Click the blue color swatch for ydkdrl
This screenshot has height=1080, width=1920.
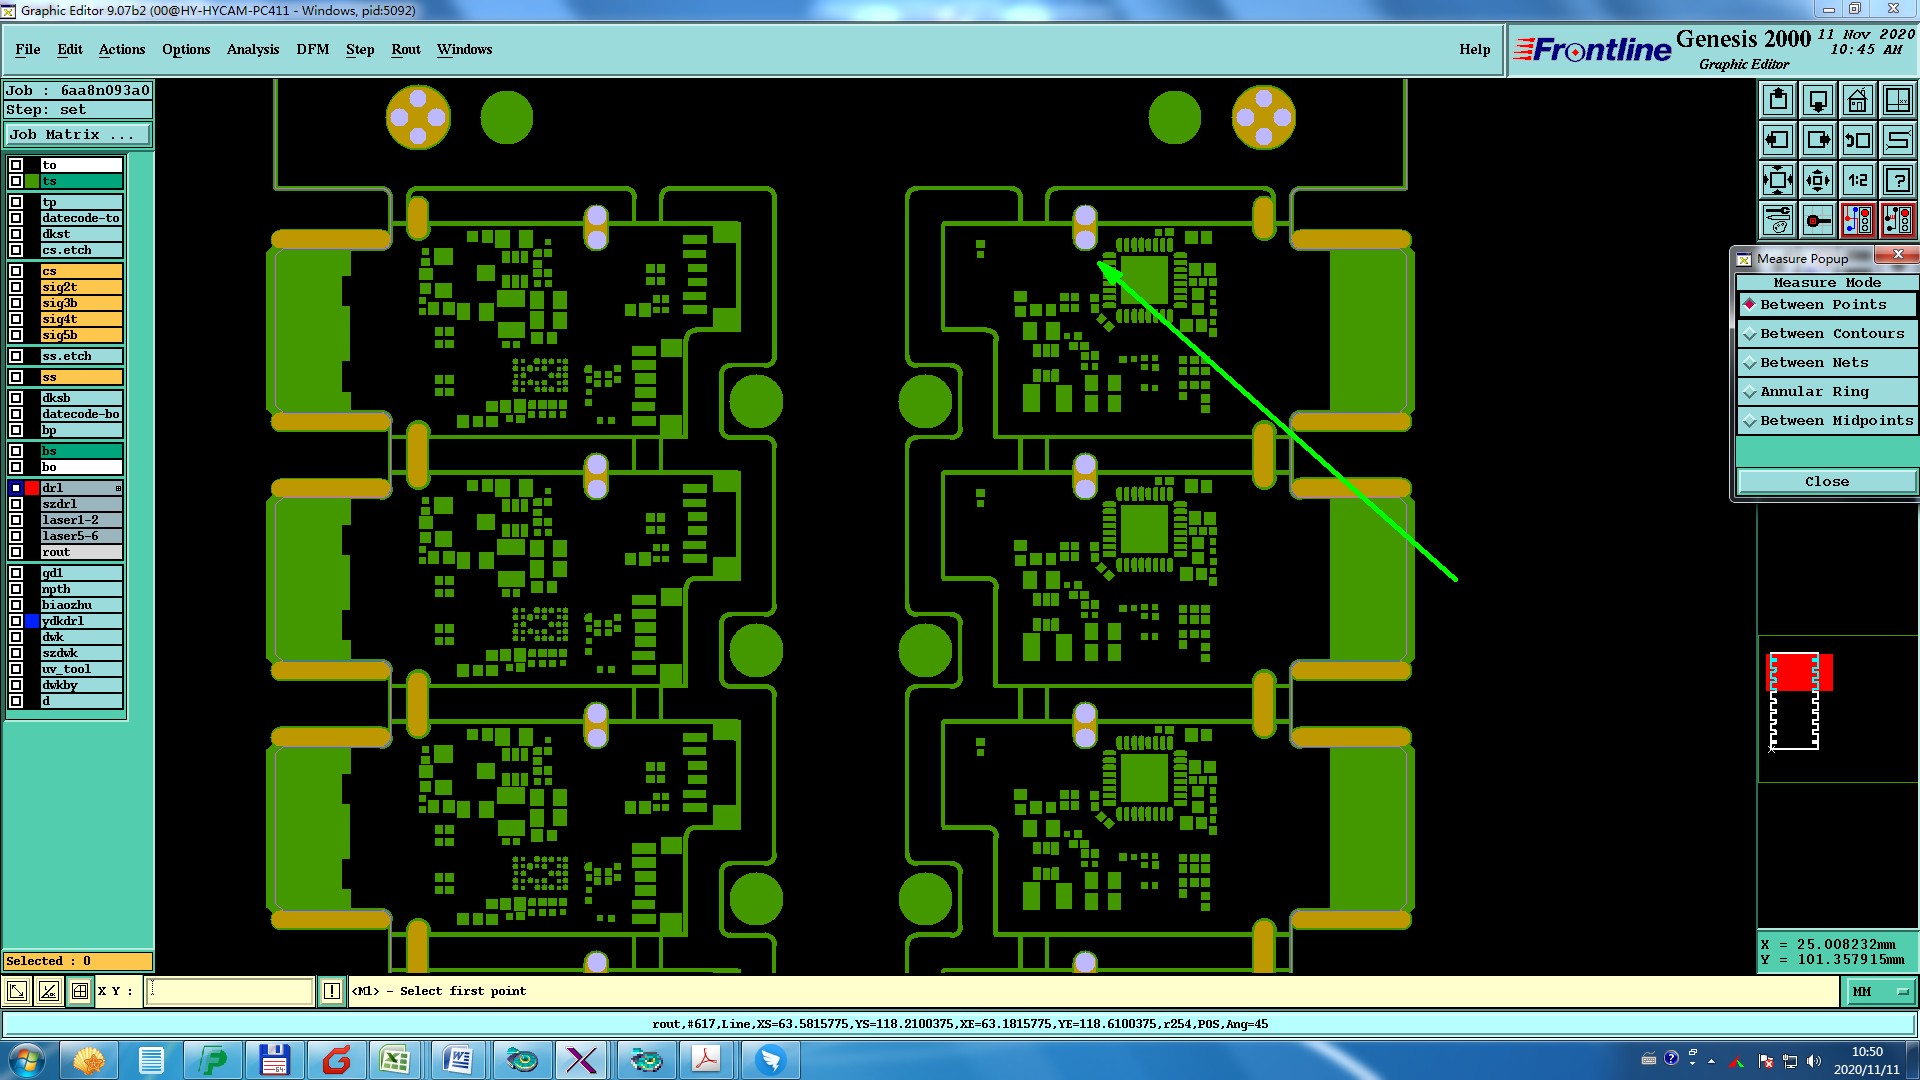(x=32, y=621)
